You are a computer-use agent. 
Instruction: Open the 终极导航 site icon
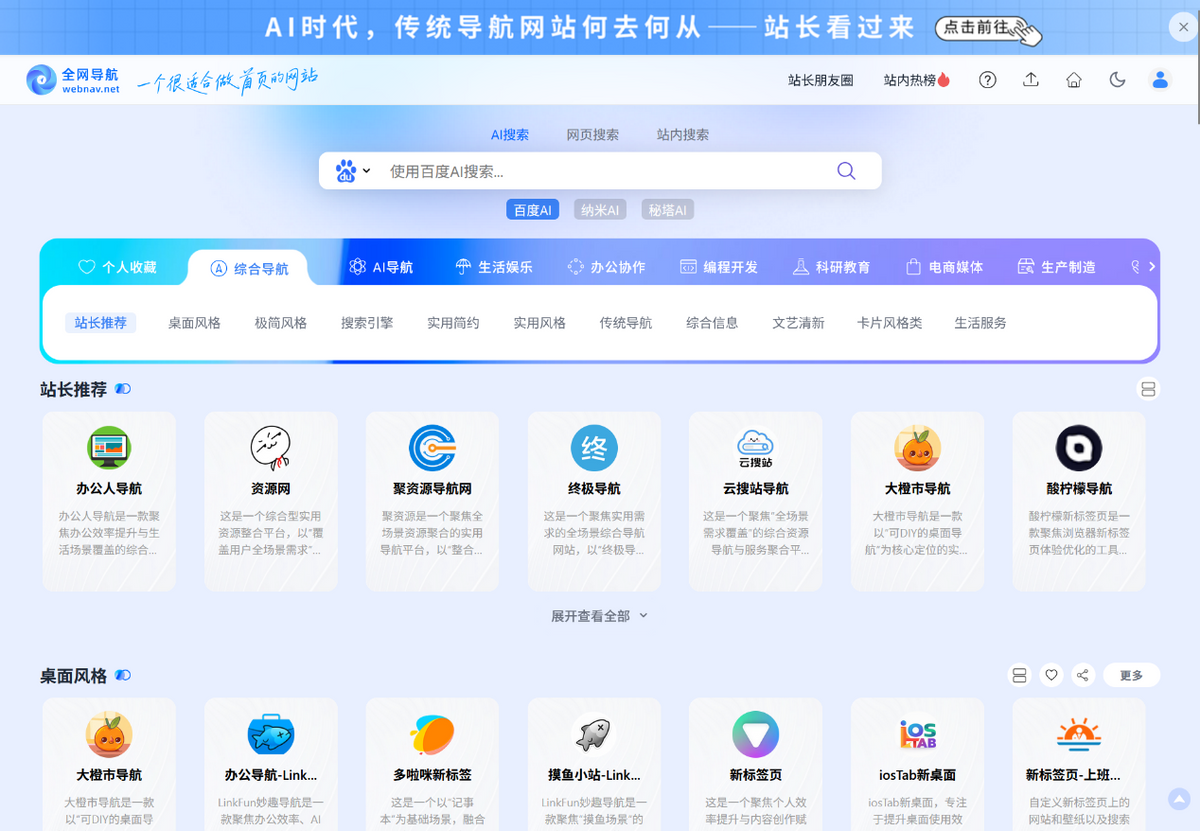(594, 448)
